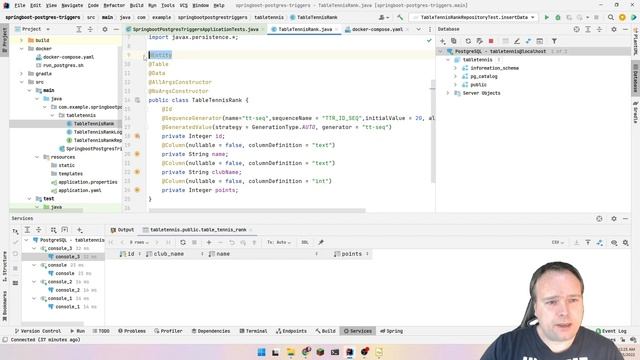The image size is (640, 360).
Task: Reload data in result grid toolbar
Action: coord(183,242)
